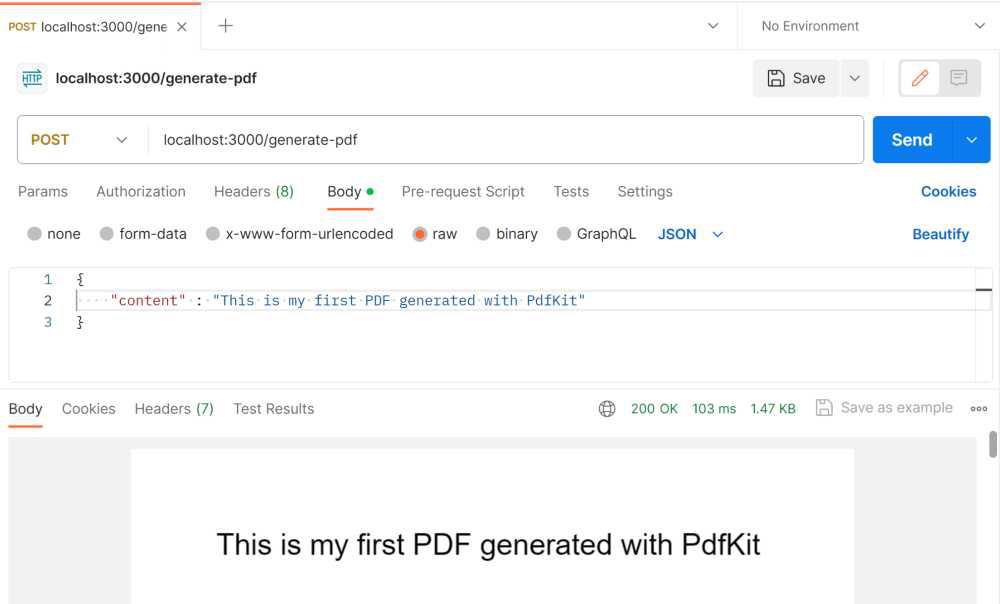Image resolution: width=1000 pixels, height=604 pixels.
Task: Focus the request URL input field
Action: 505,140
